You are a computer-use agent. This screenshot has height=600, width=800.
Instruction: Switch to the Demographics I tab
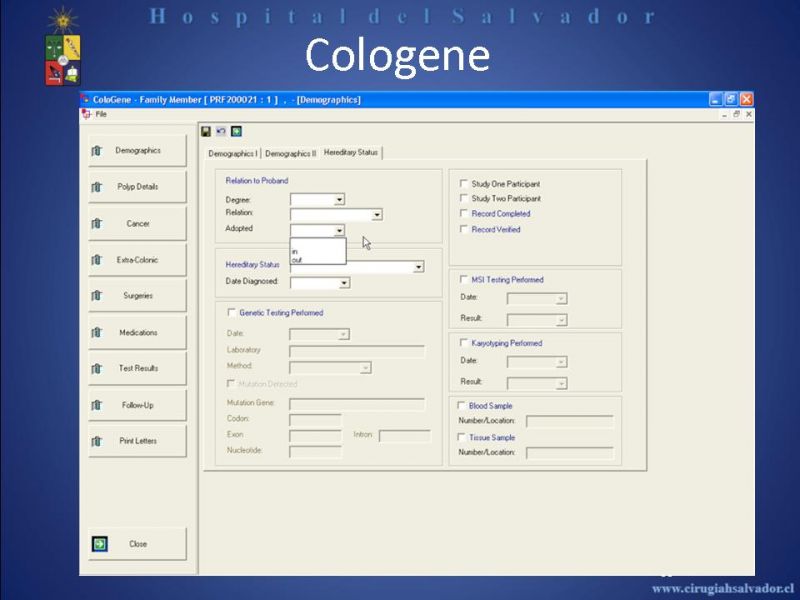pyautogui.click(x=232, y=153)
